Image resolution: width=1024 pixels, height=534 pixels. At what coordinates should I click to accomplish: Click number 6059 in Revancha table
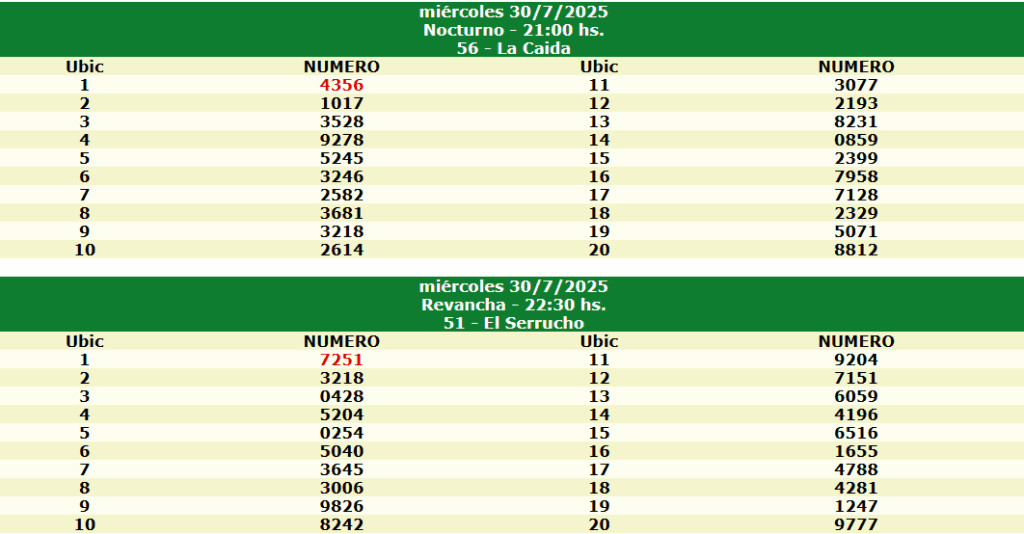(856, 396)
